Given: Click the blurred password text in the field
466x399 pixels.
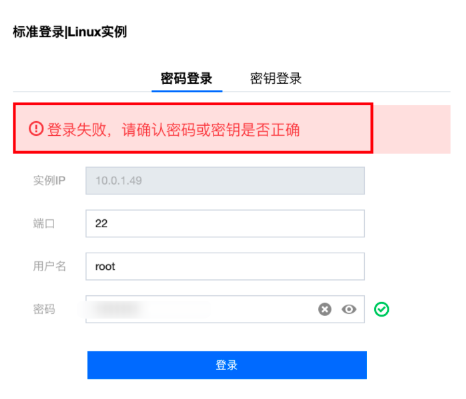Looking at the screenshot, I should click(117, 309).
